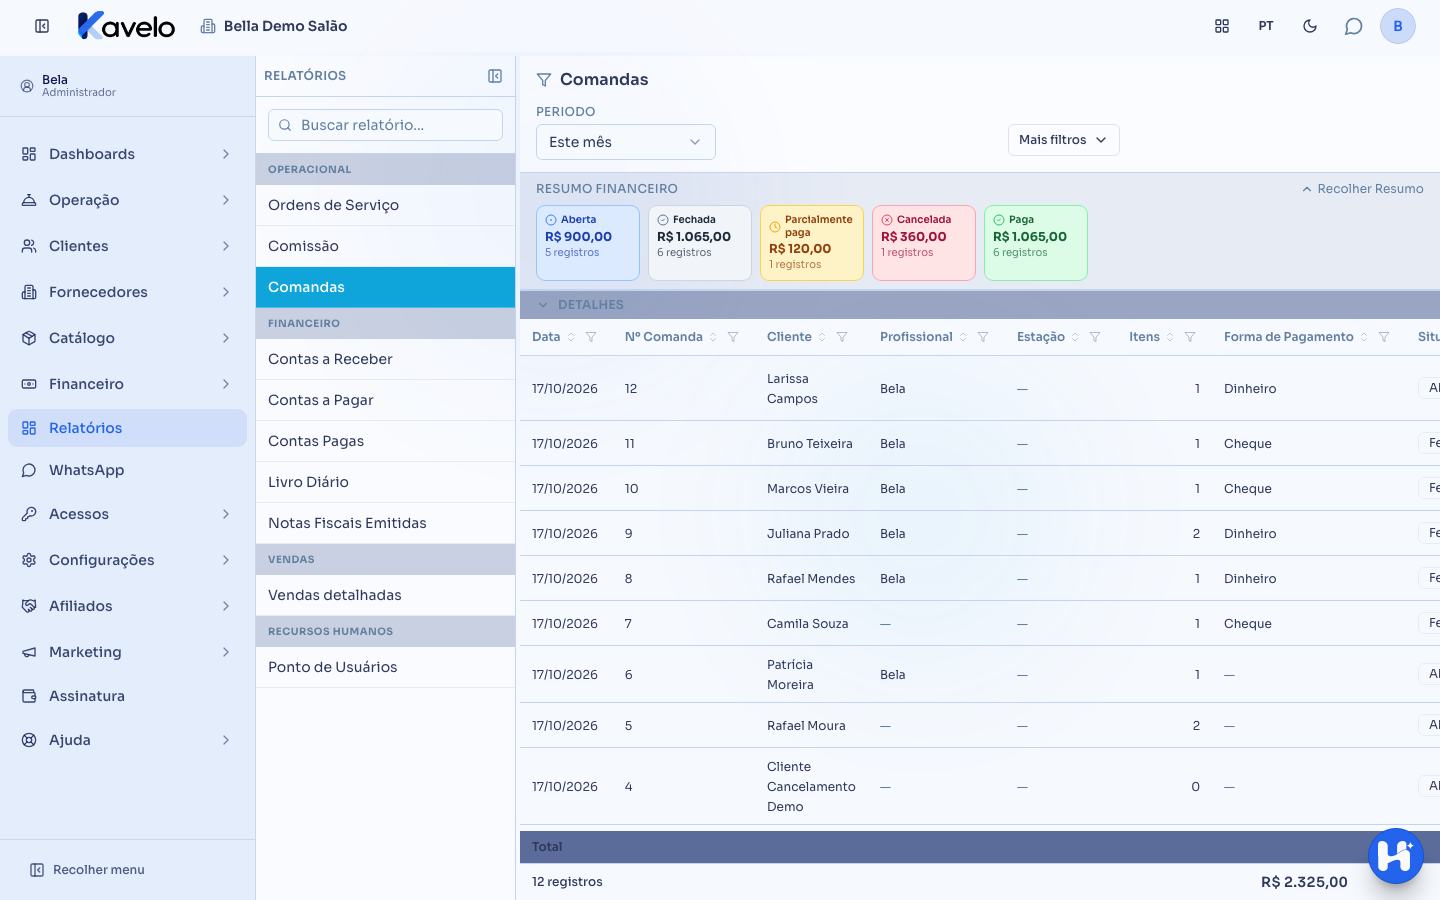This screenshot has height=900, width=1440.
Task: Click Recolher menu at sidebar bottom
Action: pyautogui.click(x=87, y=870)
